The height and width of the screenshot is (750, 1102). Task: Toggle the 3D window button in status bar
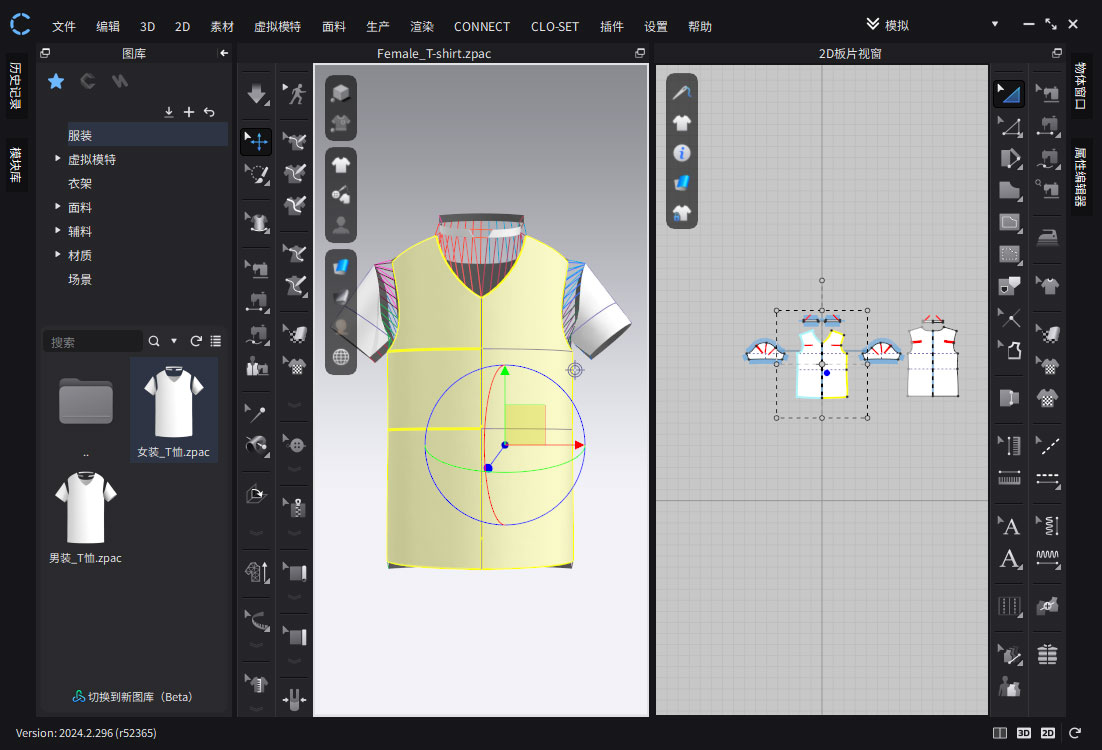[x=1024, y=733]
